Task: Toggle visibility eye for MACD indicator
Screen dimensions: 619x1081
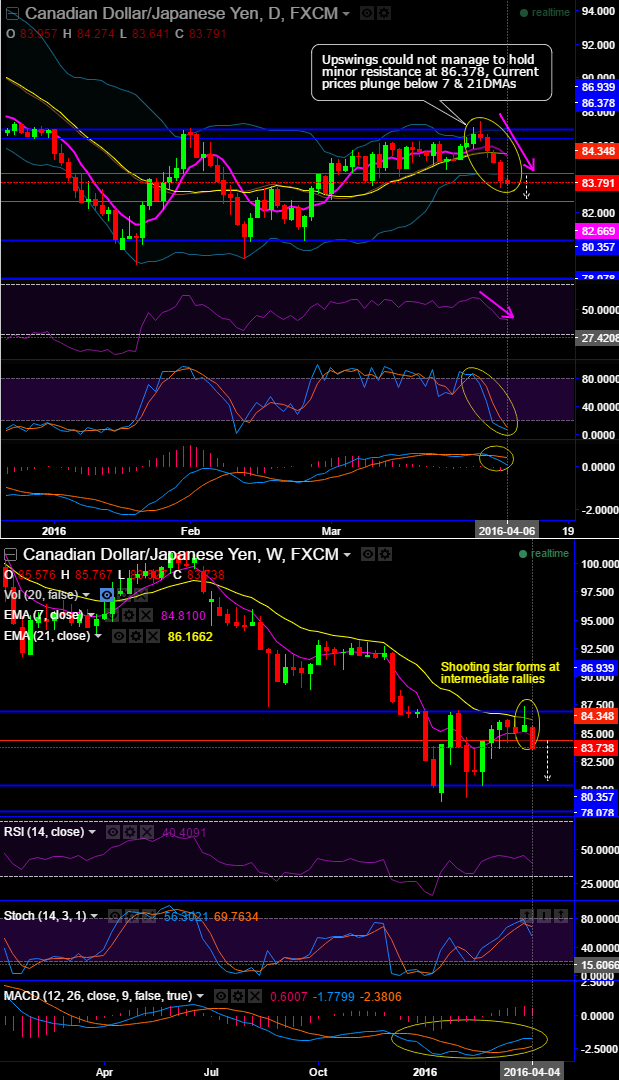Action: point(223,996)
